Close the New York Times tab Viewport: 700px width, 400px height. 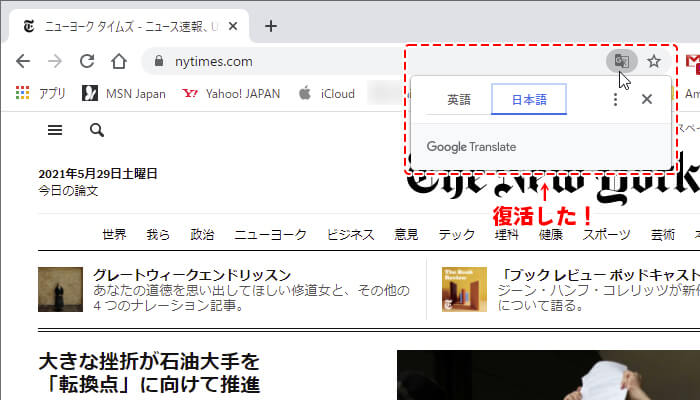click(233, 26)
